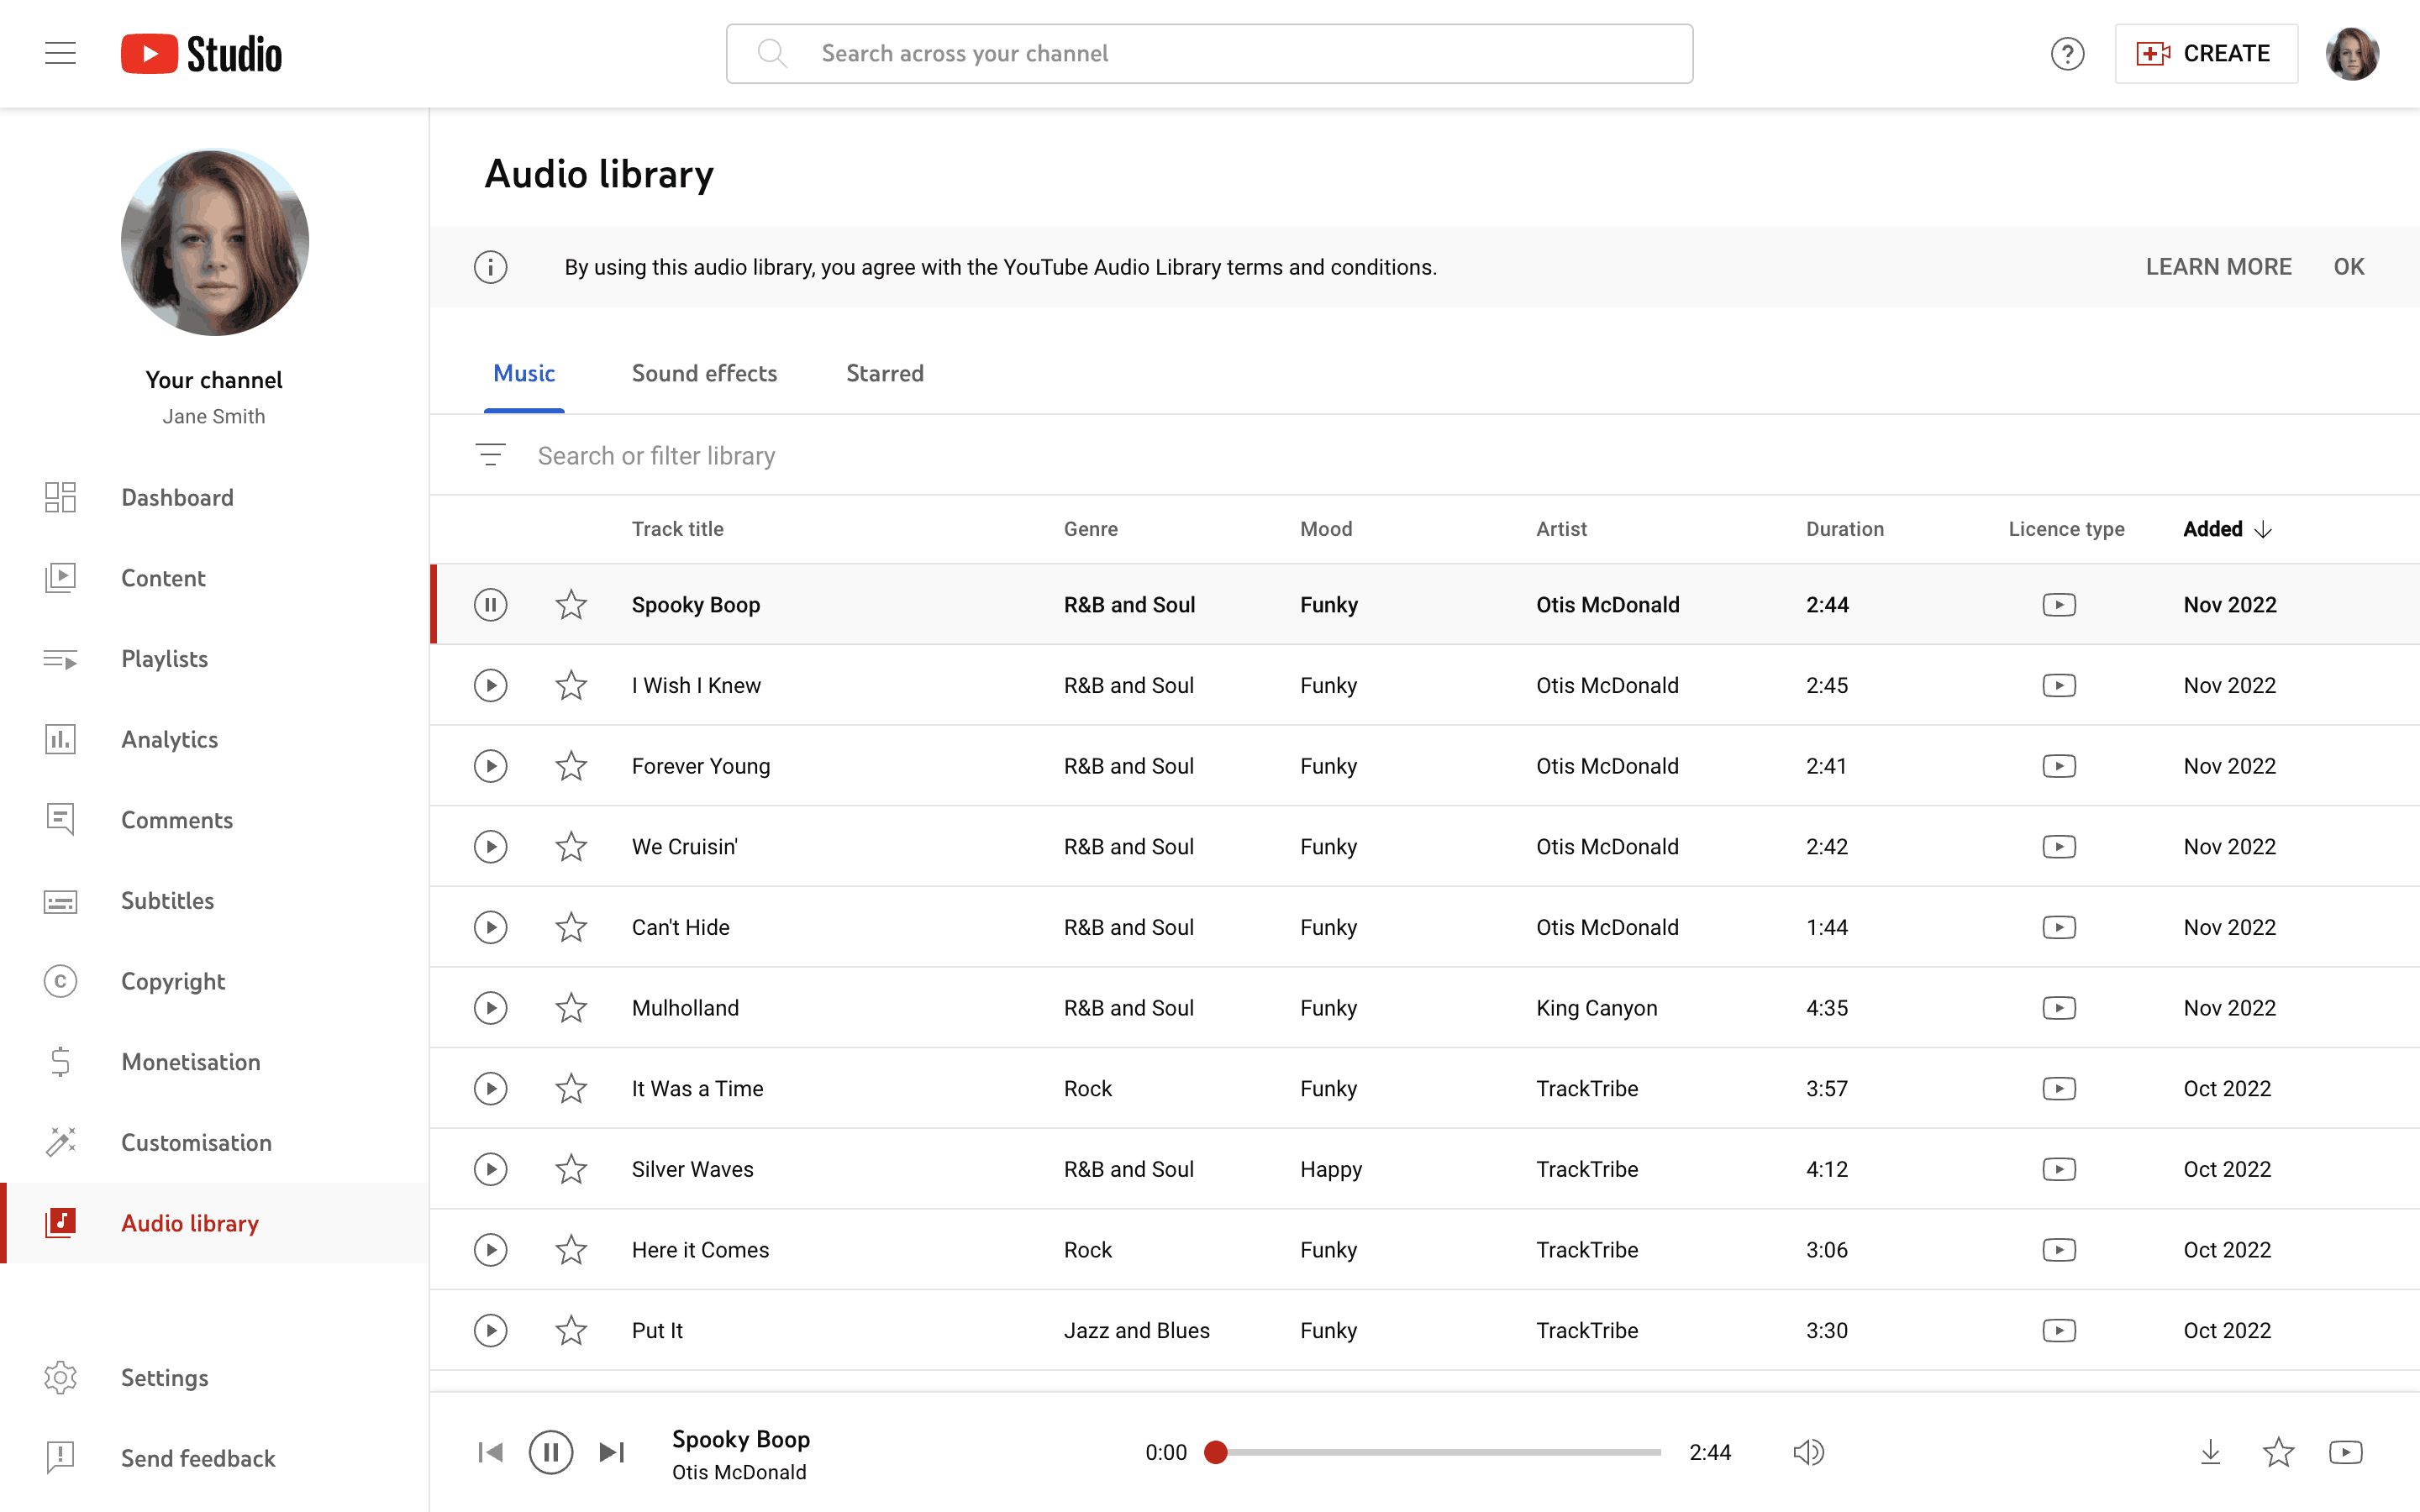Star the track Silver Waves
2420x1512 pixels.
571,1169
